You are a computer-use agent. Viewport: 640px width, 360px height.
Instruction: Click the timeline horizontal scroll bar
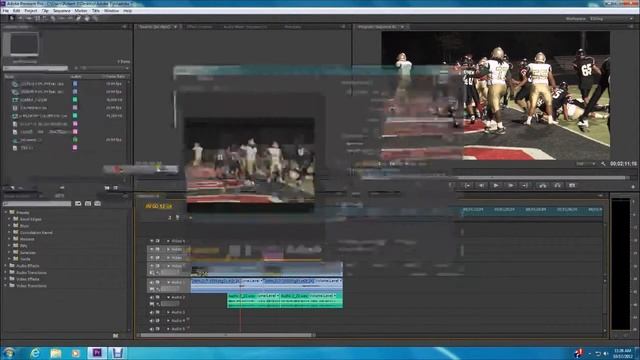(226, 336)
